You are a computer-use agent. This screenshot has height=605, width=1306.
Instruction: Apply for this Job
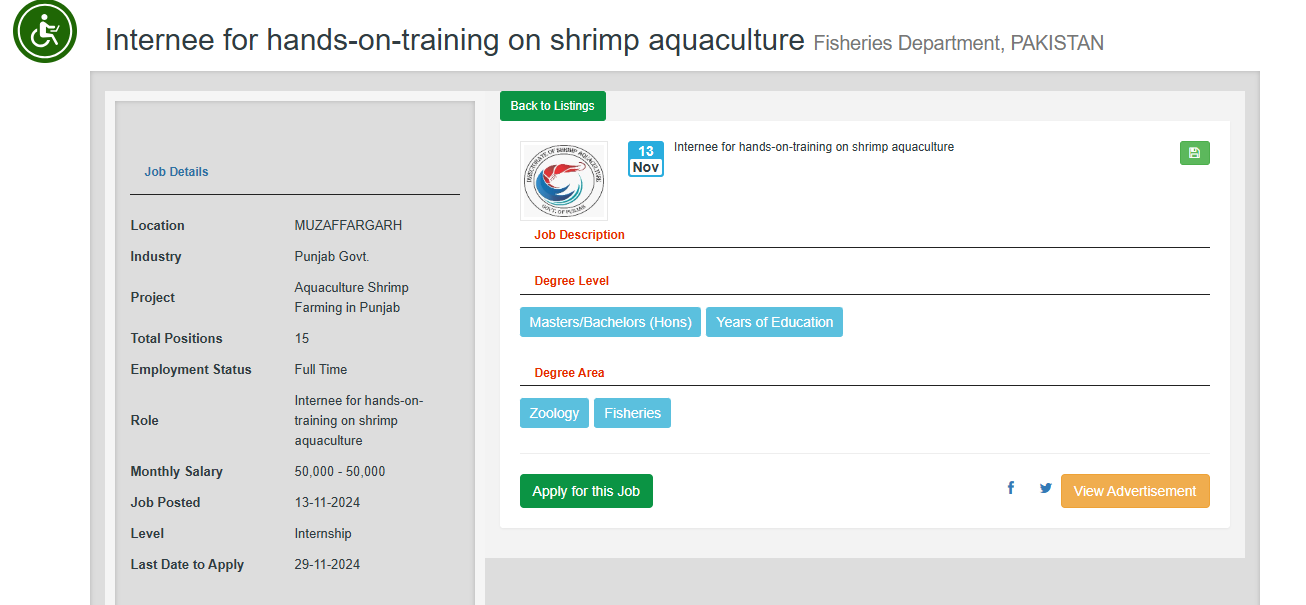coord(586,491)
